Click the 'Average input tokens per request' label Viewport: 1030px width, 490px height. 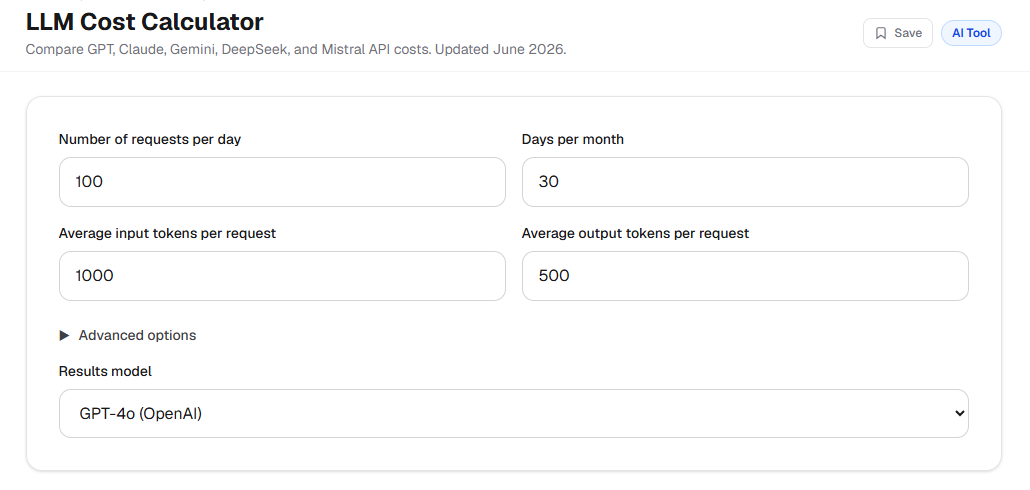pos(168,233)
